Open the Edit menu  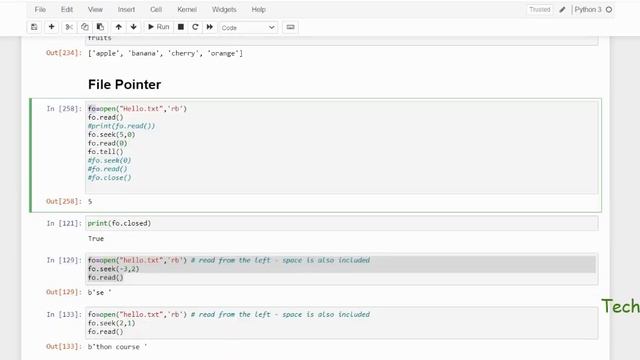click(x=67, y=9)
